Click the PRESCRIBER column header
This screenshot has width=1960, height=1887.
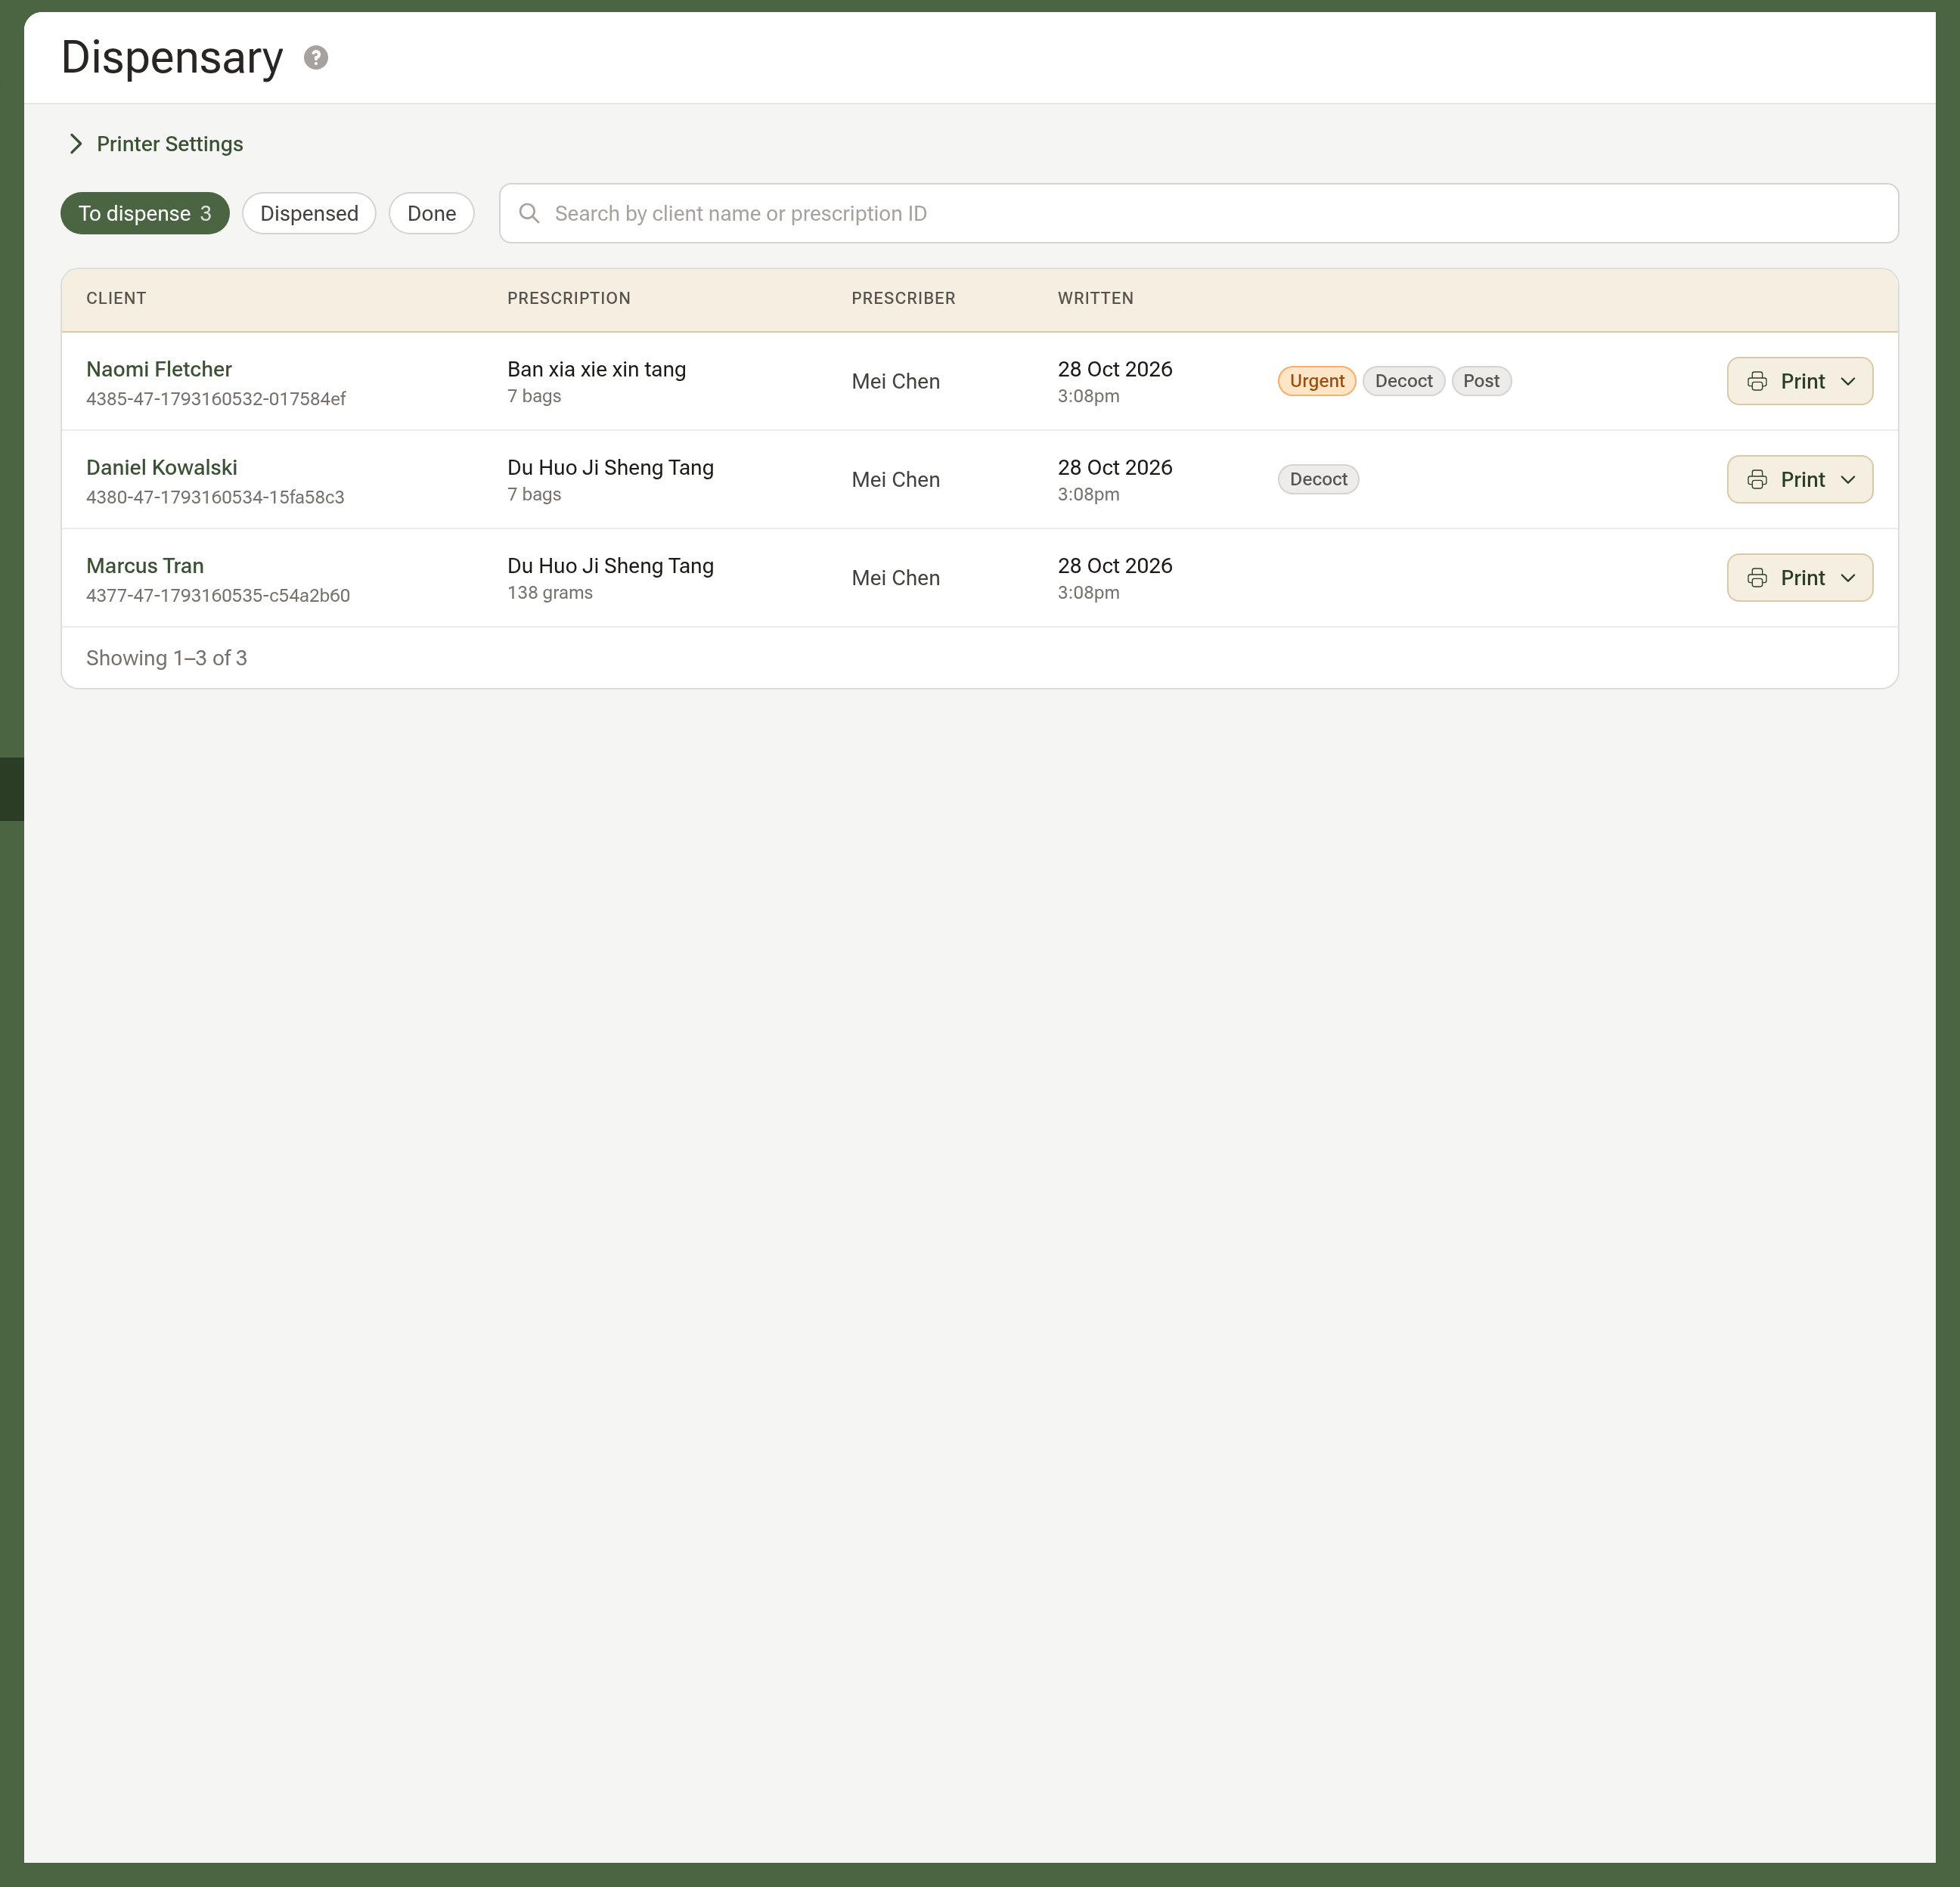903,298
